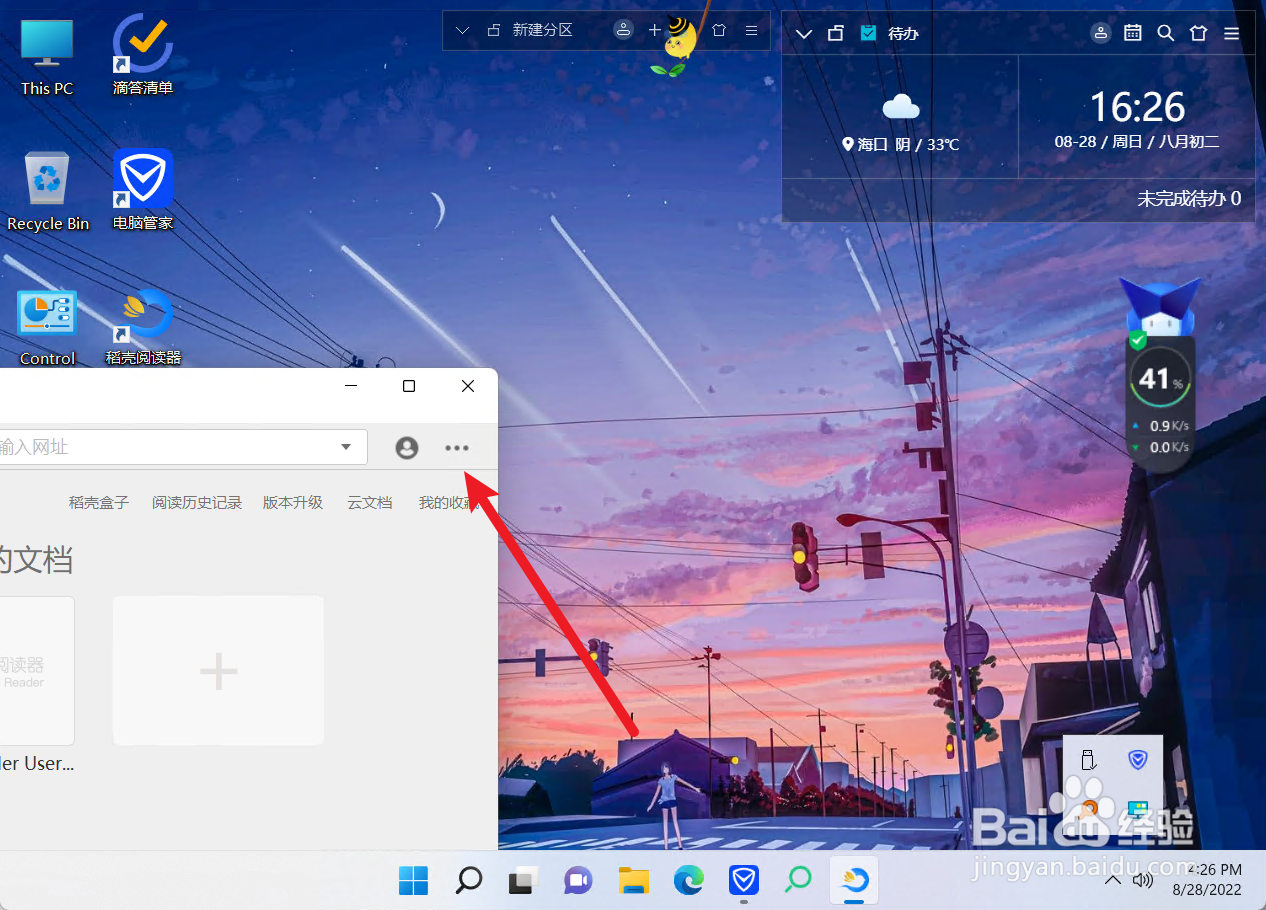Click the monitor icon in tray popup
The width and height of the screenshot is (1266, 910).
pyautogui.click(x=1137, y=808)
